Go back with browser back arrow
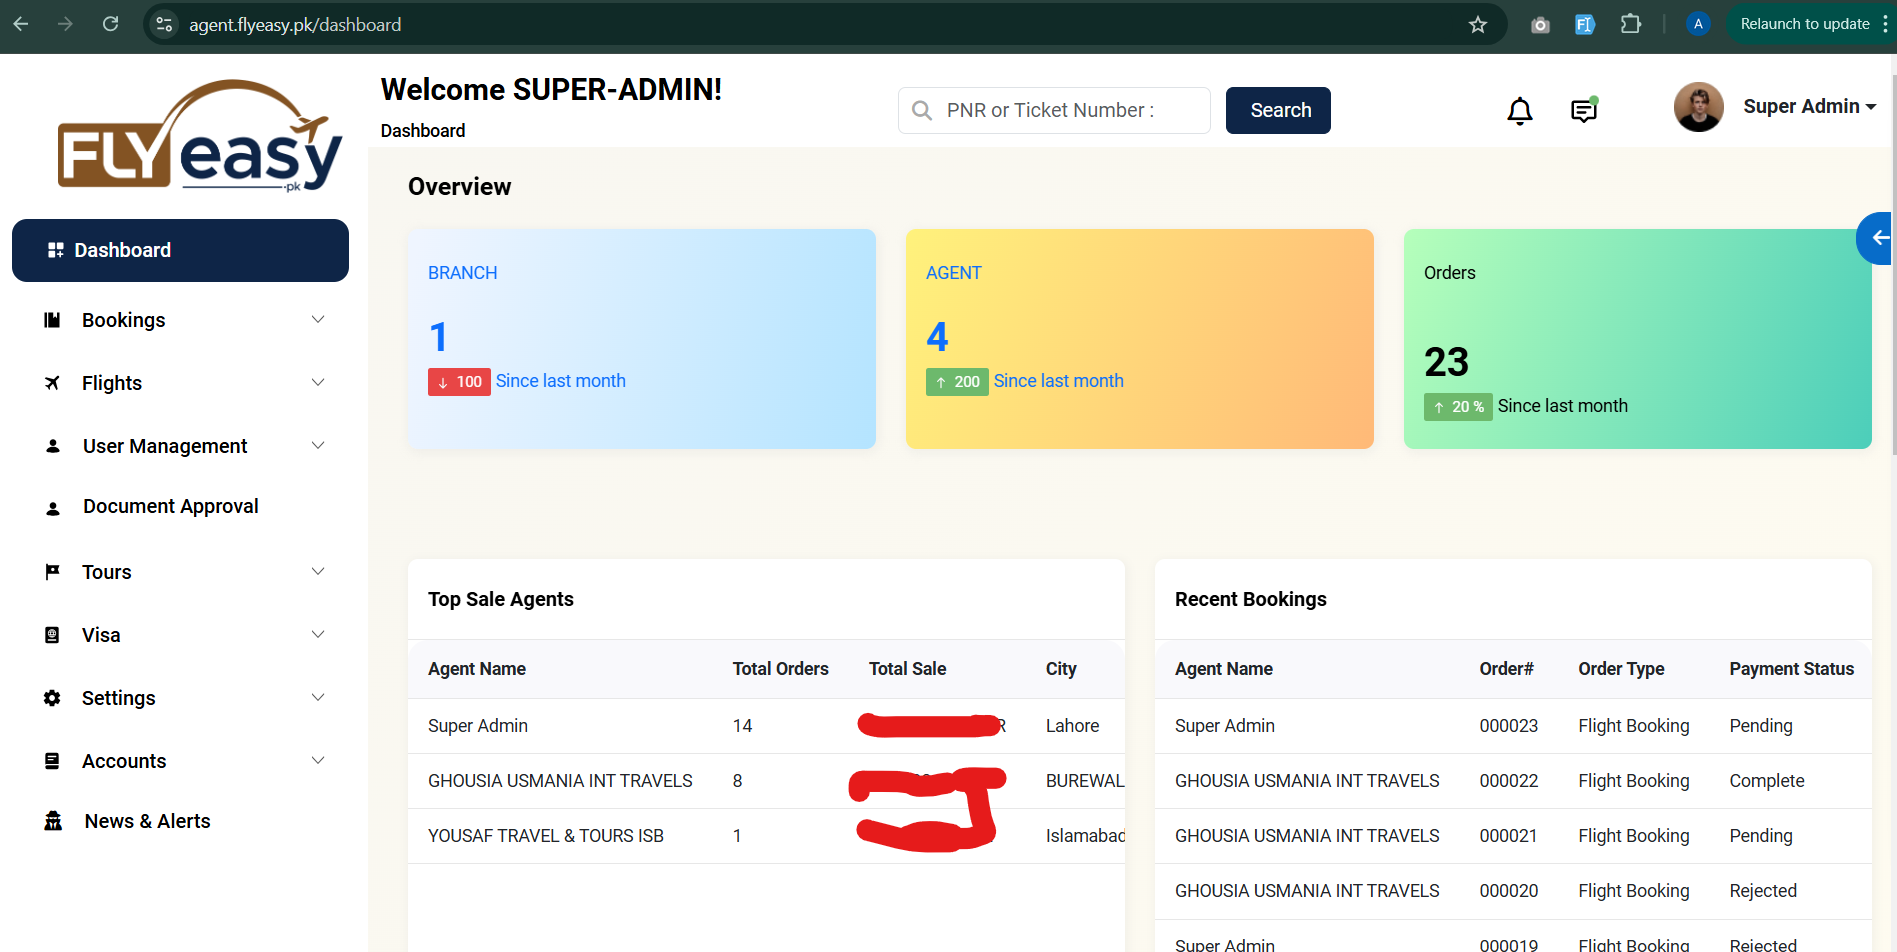Screen dimensions: 1897x952 [x=21, y=24]
